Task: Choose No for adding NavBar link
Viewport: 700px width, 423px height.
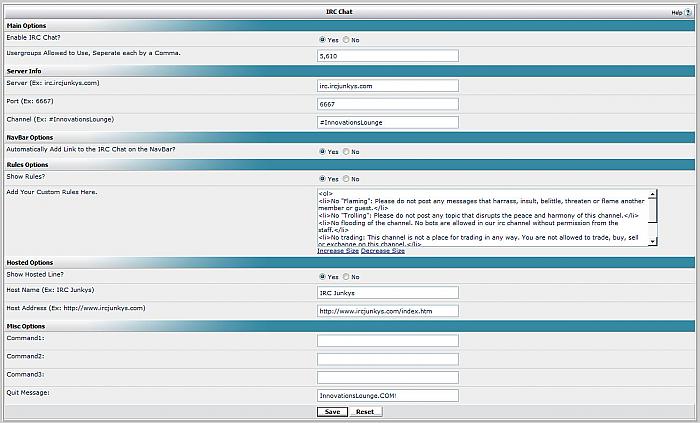Action: 346,152
